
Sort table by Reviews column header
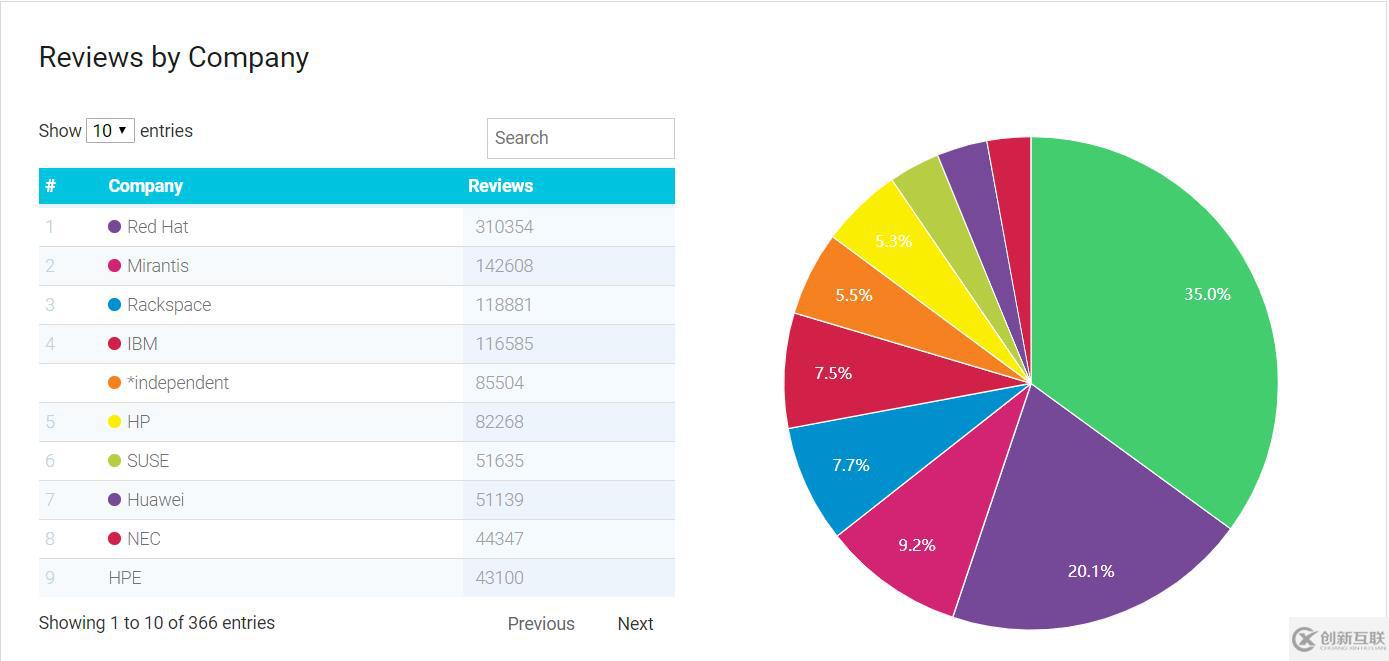[x=500, y=186]
